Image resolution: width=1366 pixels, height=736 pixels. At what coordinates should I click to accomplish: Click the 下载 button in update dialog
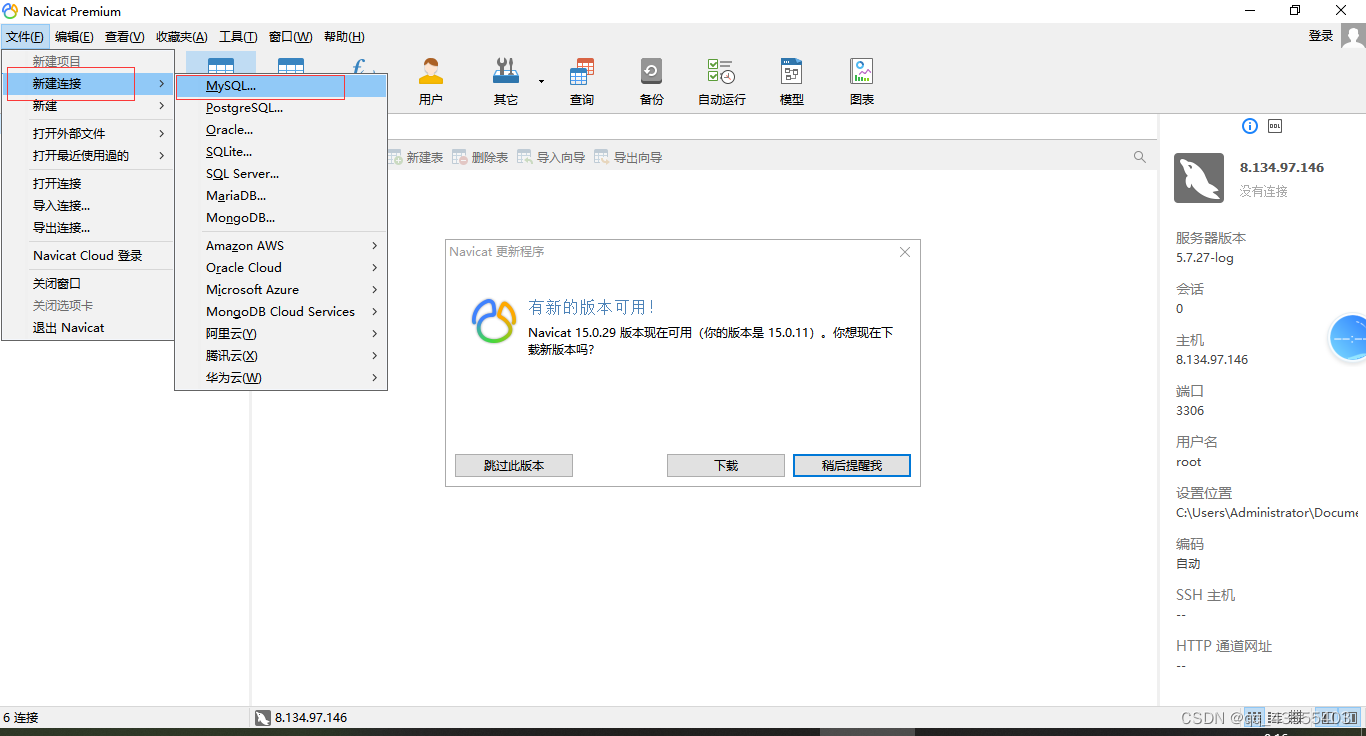click(x=726, y=466)
